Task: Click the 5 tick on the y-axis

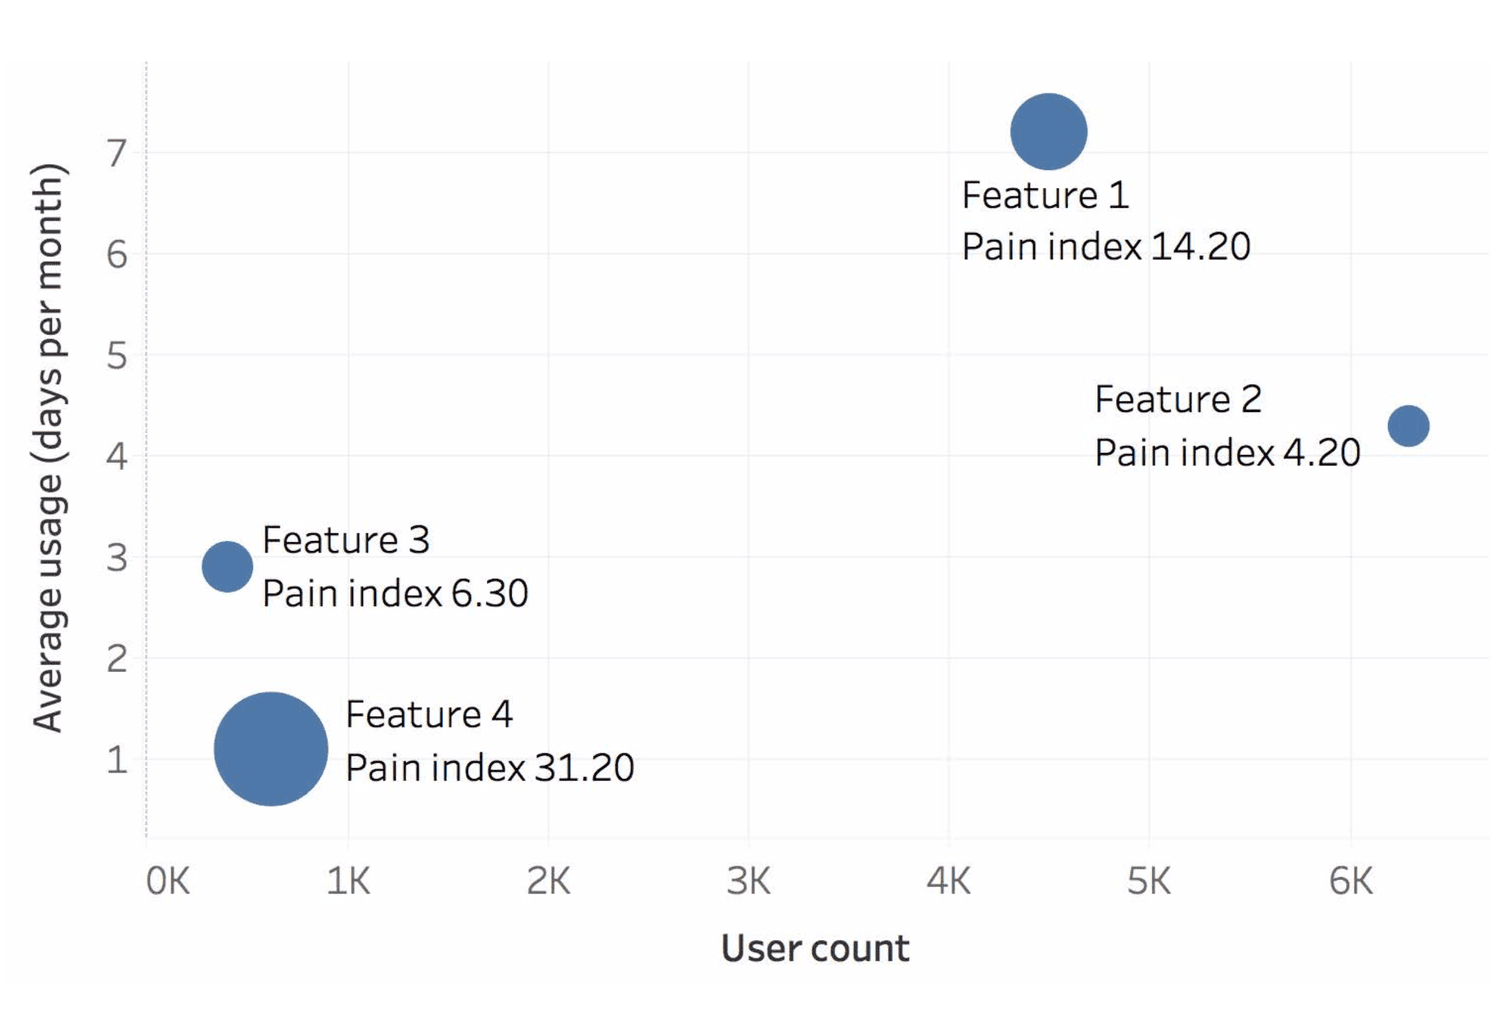Action: pyautogui.click(x=117, y=355)
